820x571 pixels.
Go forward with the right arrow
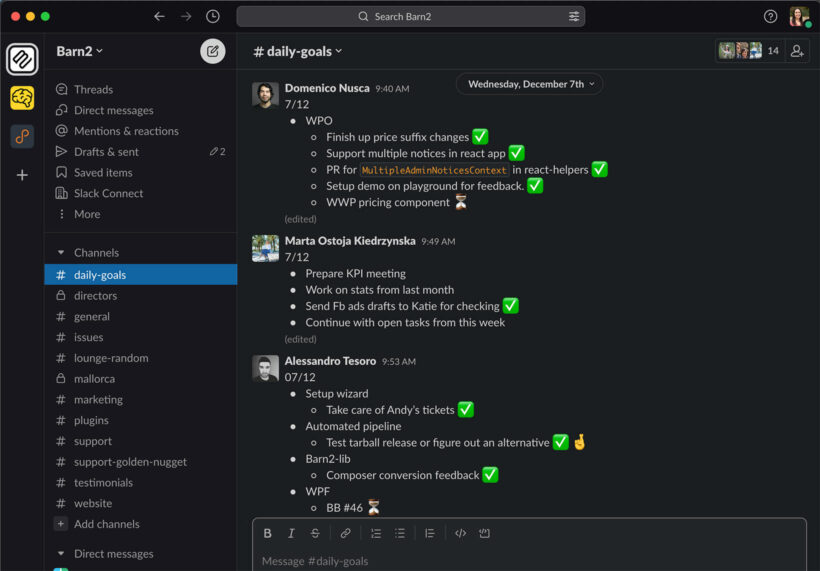pos(186,16)
